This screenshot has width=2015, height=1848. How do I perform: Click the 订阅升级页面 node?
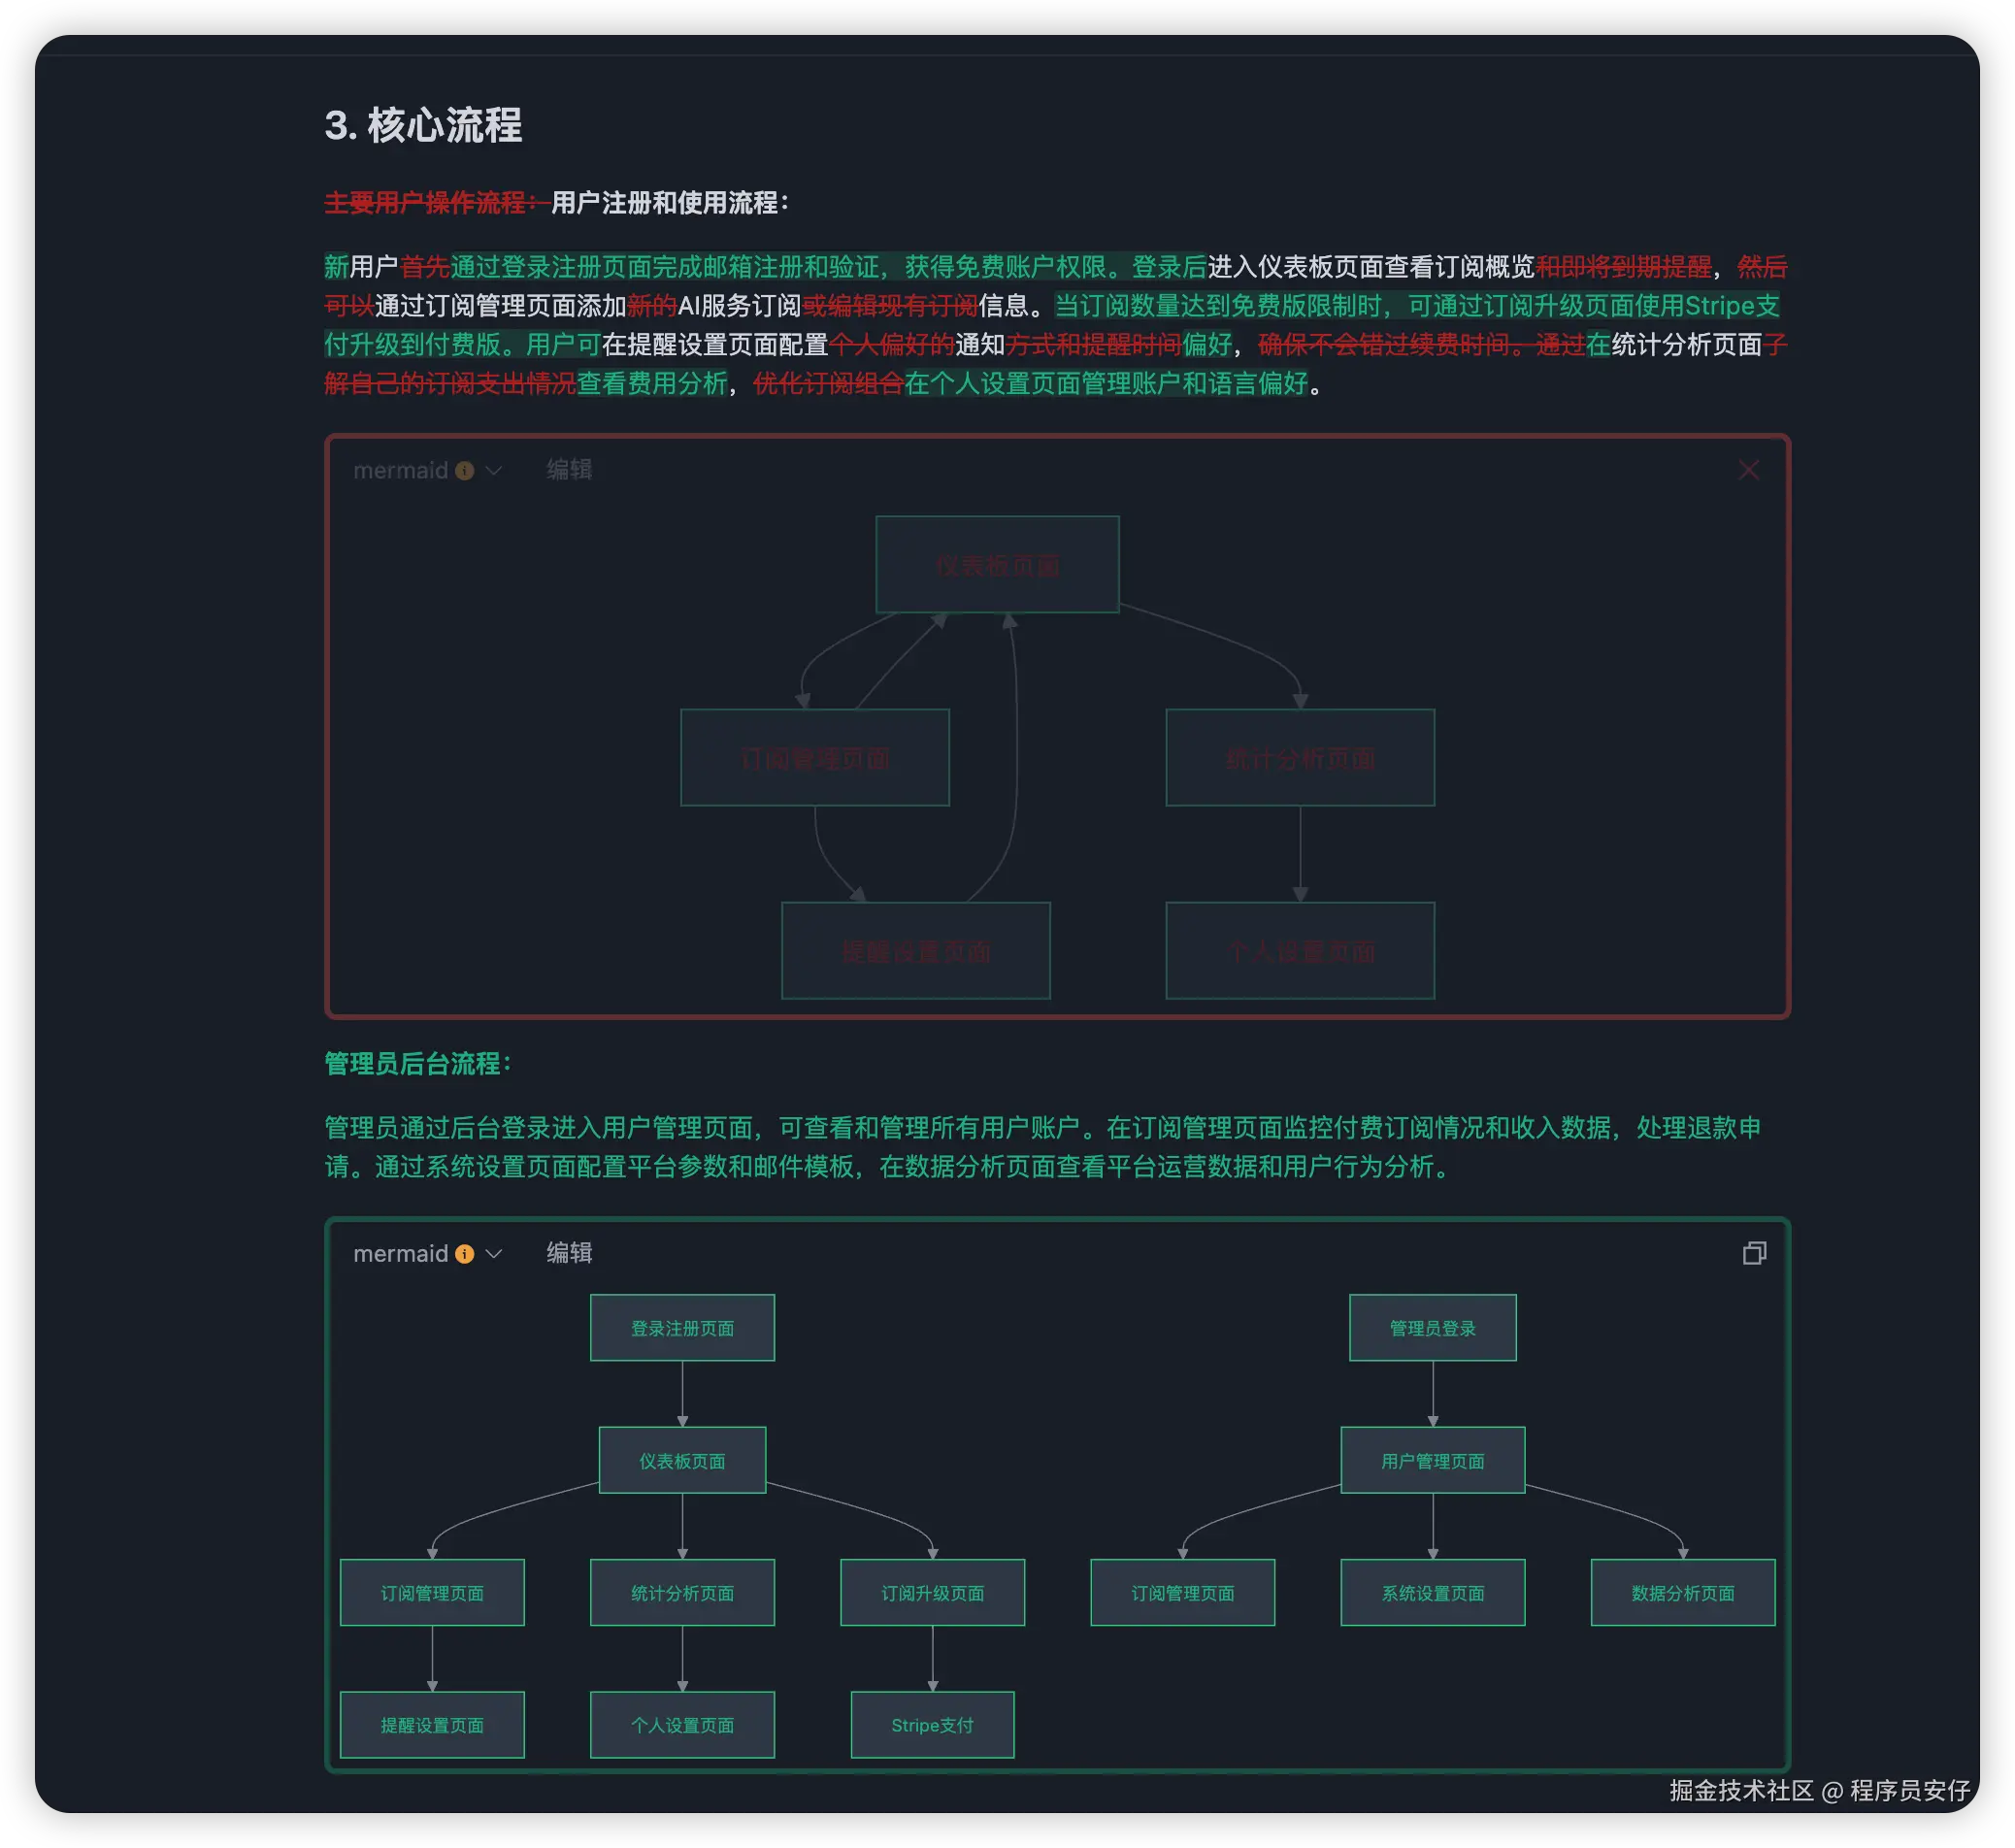pos(932,1592)
